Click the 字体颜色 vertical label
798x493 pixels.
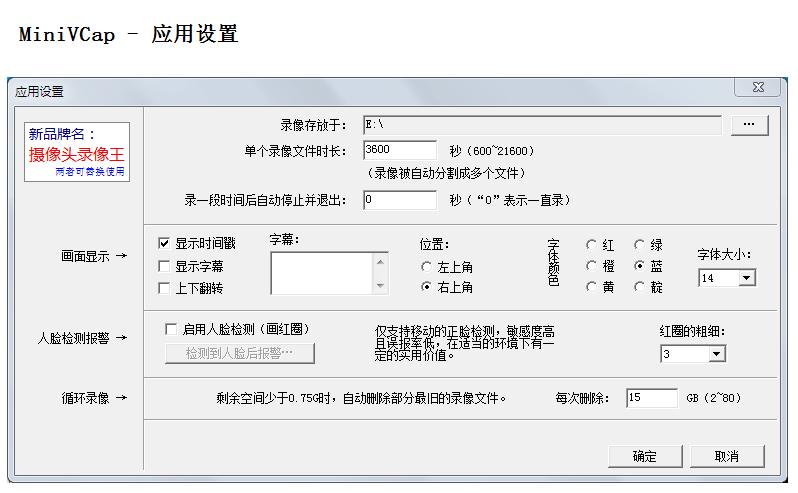click(553, 263)
